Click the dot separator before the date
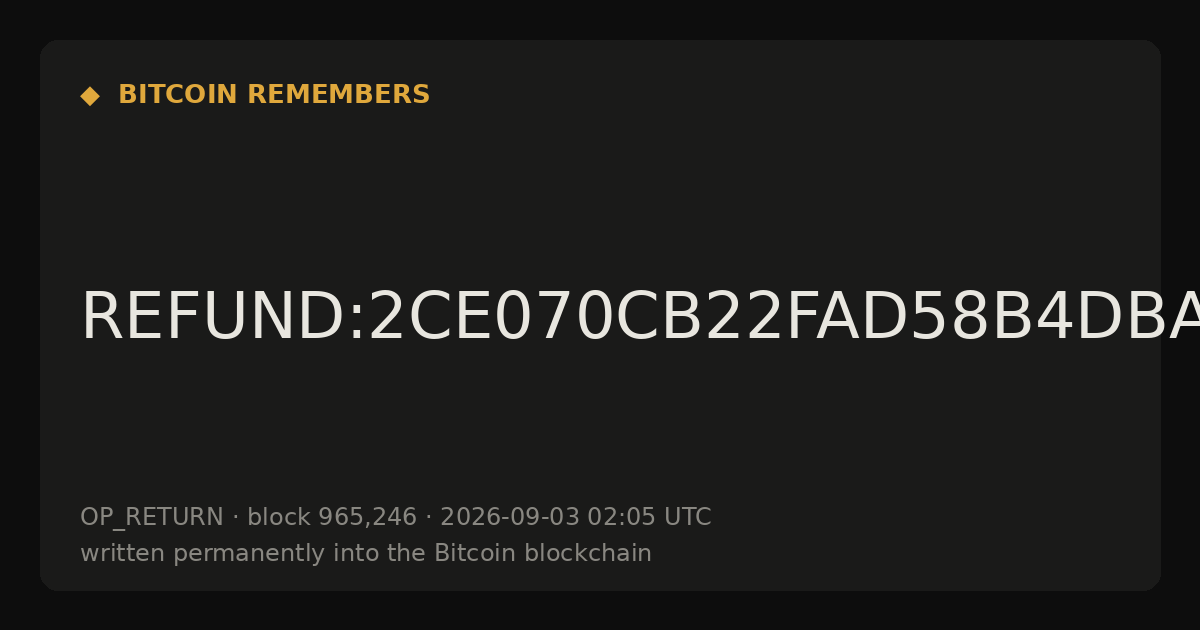 428,518
